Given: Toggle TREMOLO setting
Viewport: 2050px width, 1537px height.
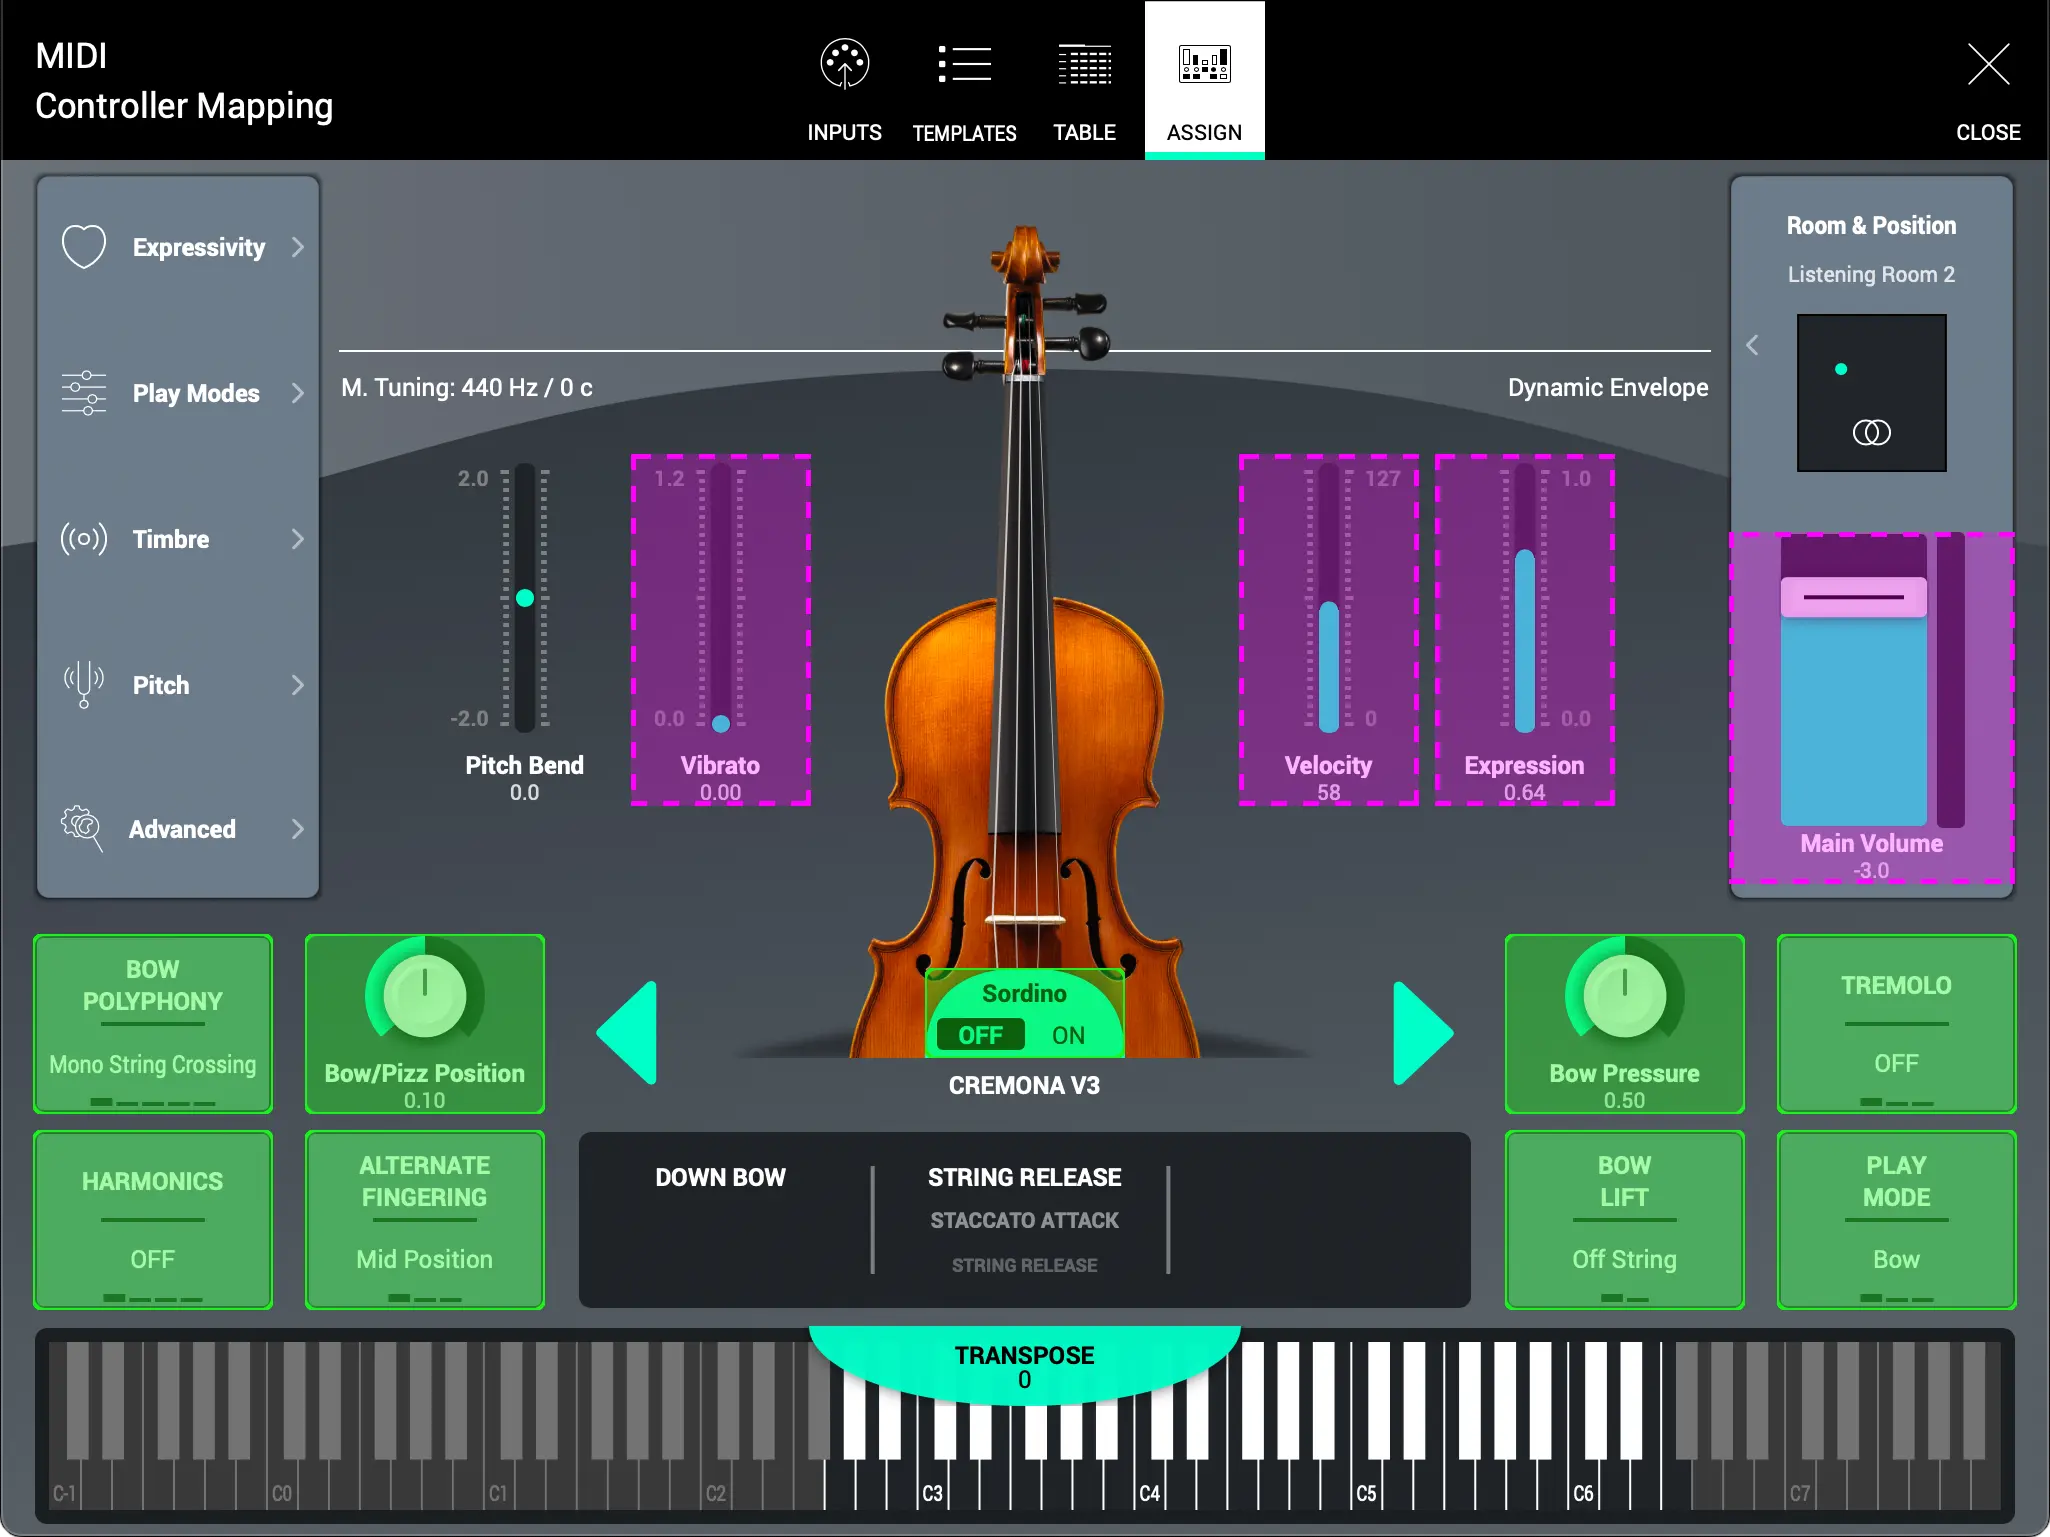Looking at the screenshot, I should coord(1895,1024).
